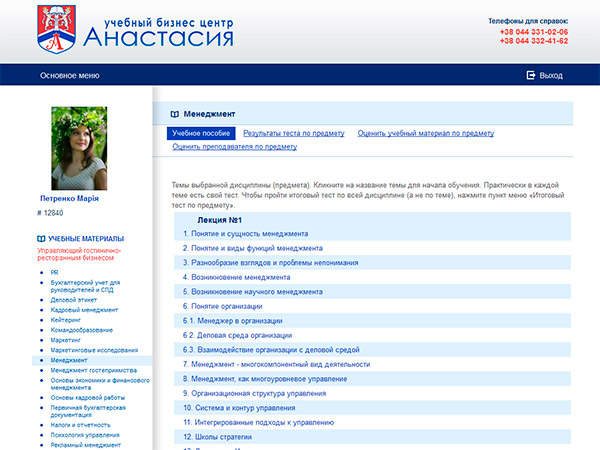Click the Телефоны для справок label
The image size is (600, 450).
pos(528,21)
